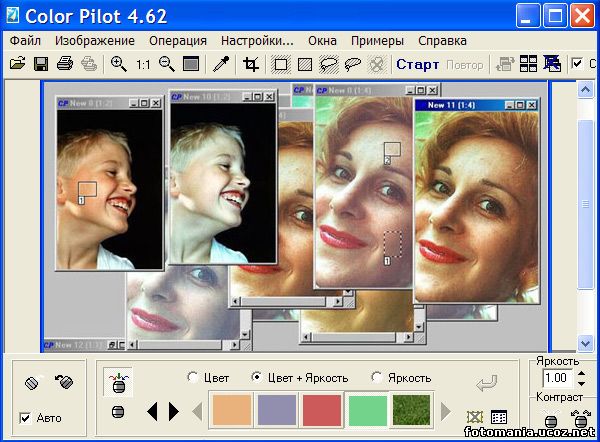Open the greyed-out printer setup icon
This screenshot has height=442, width=600.
pos(89,64)
